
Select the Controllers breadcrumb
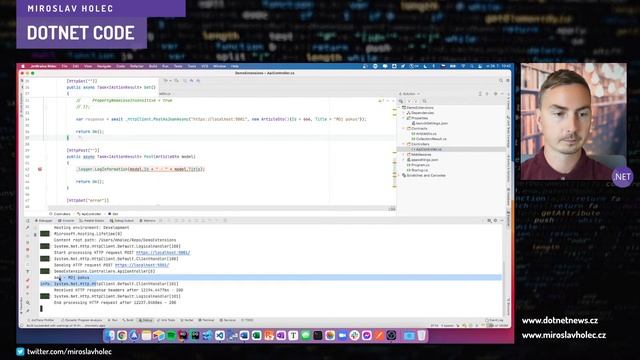pos(60,214)
